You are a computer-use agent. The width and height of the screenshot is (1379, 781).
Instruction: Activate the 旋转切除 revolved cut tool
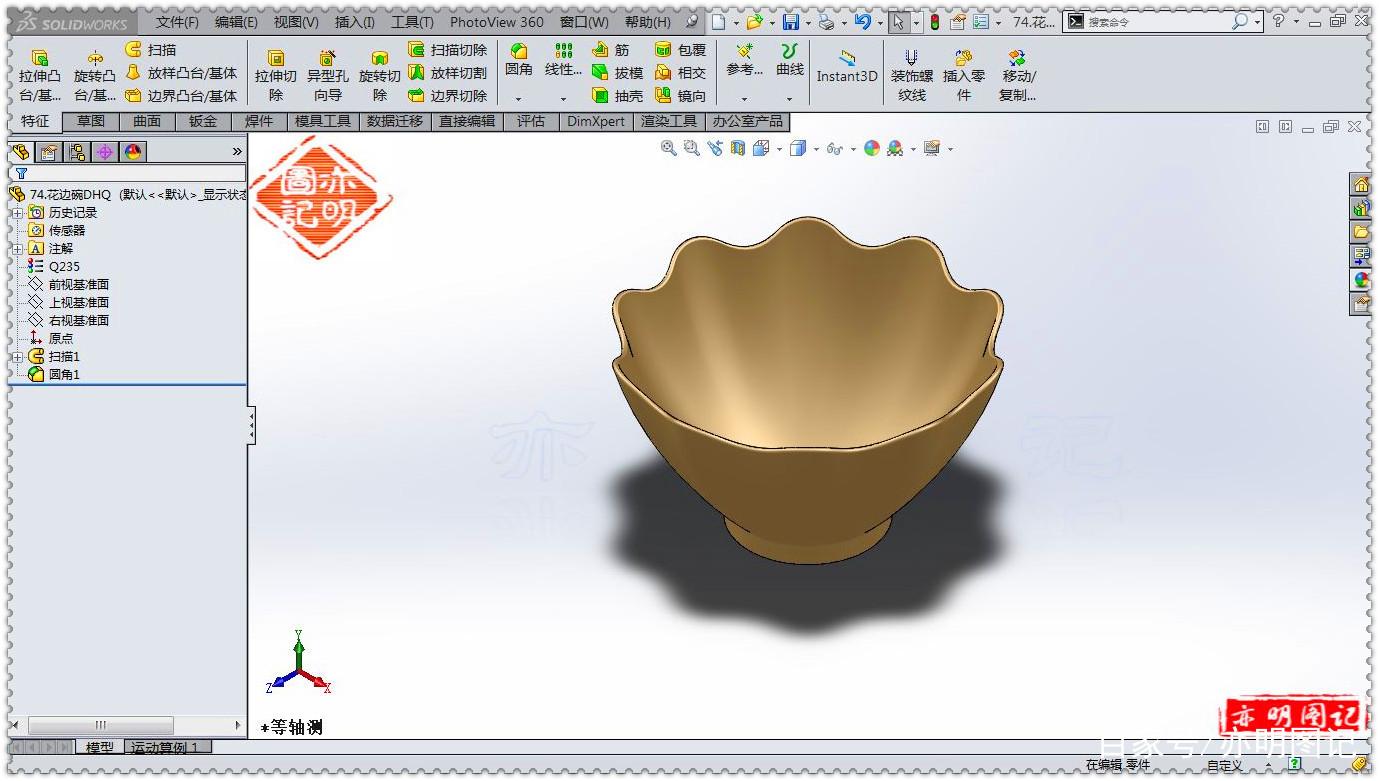click(x=379, y=76)
